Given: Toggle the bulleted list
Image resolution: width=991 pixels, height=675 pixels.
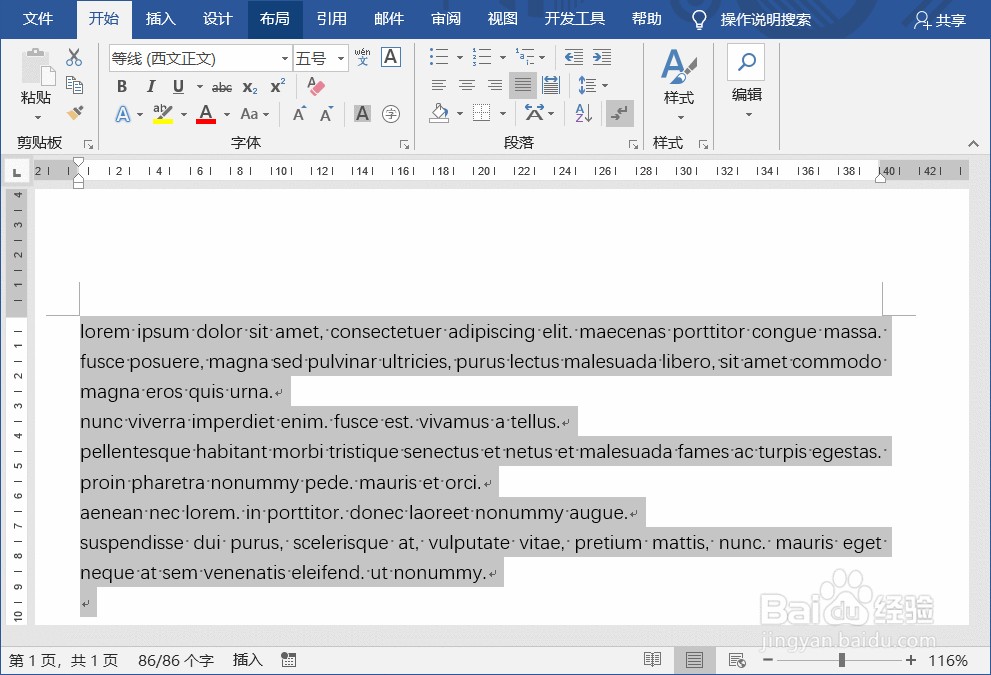Looking at the screenshot, I should (438, 57).
